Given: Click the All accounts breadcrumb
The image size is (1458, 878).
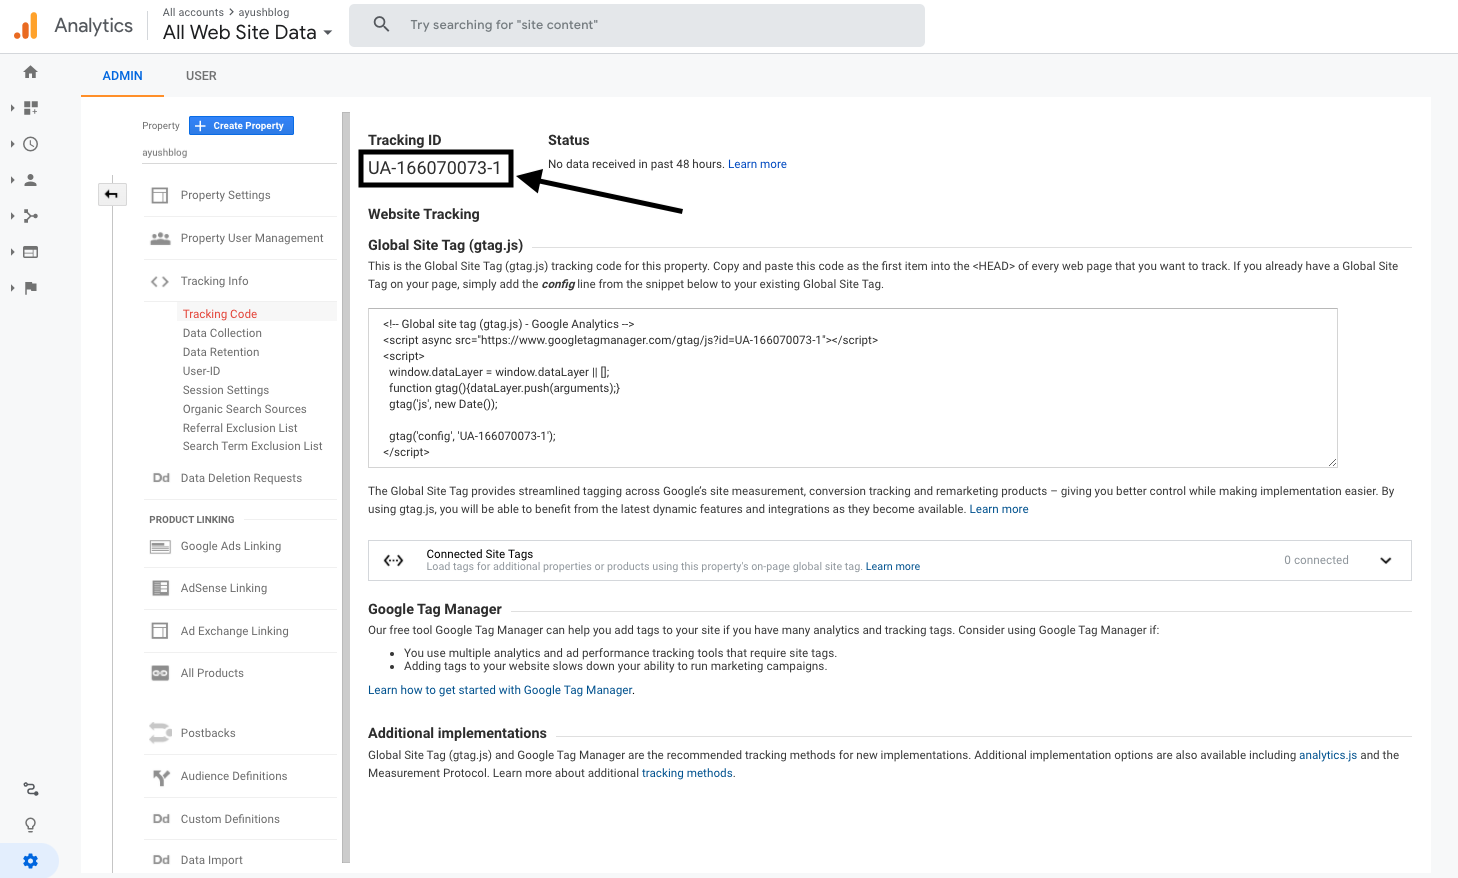Looking at the screenshot, I should click(x=193, y=12).
